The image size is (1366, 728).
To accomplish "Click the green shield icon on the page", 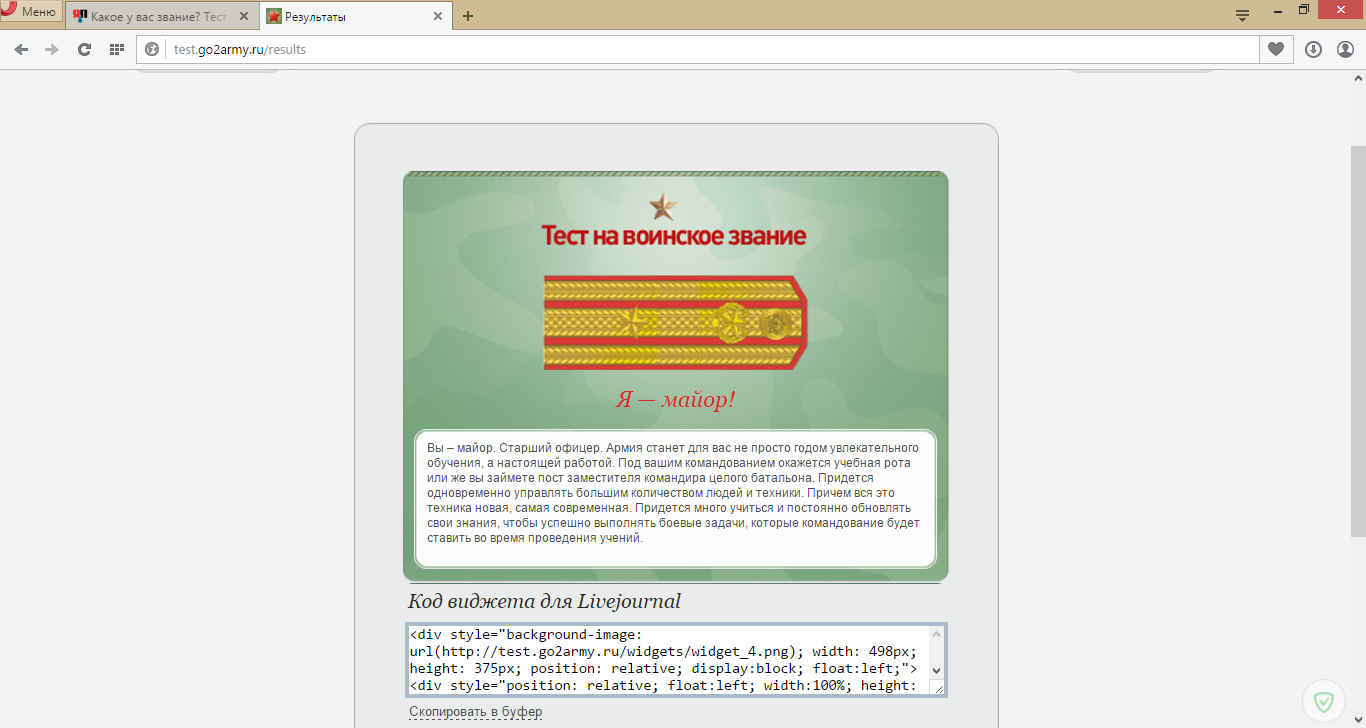I will (1324, 702).
